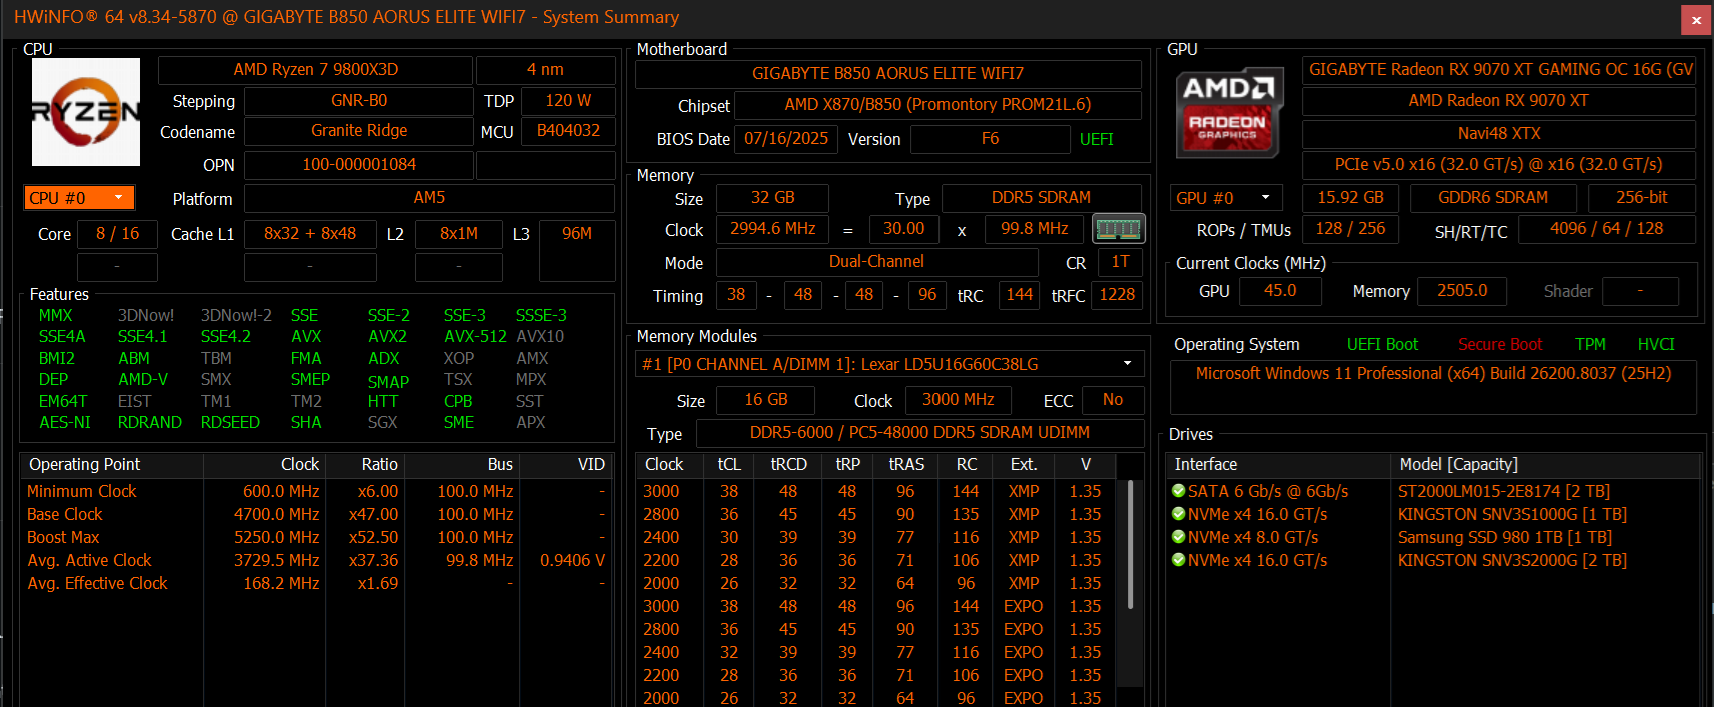Select the Avg. Effective Clock row

point(316,584)
